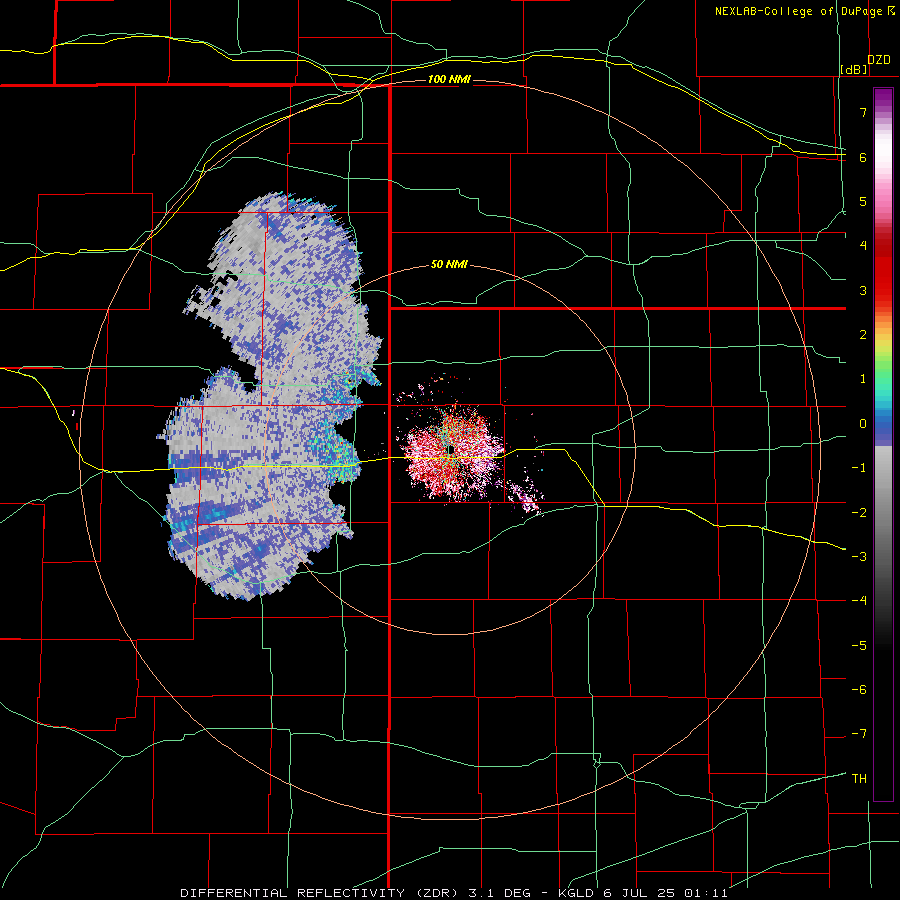Click the TH threshold label on the scale
Viewport: 900px width, 900px height.
pyautogui.click(x=859, y=779)
